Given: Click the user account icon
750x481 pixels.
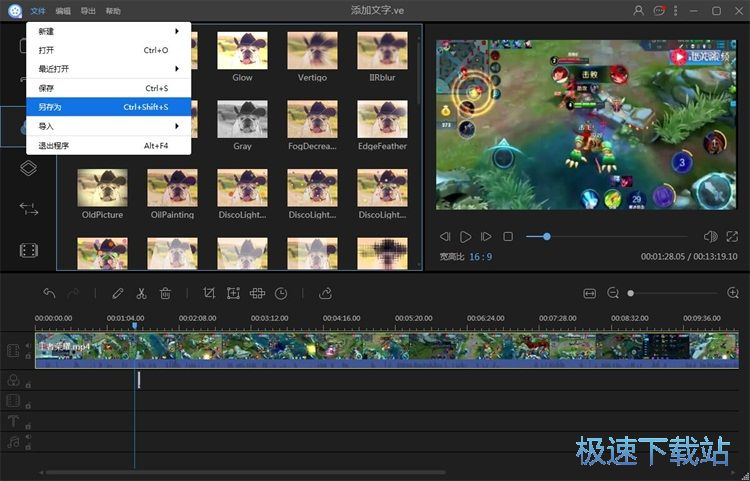Looking at the screenshot, I should [638, 11].
